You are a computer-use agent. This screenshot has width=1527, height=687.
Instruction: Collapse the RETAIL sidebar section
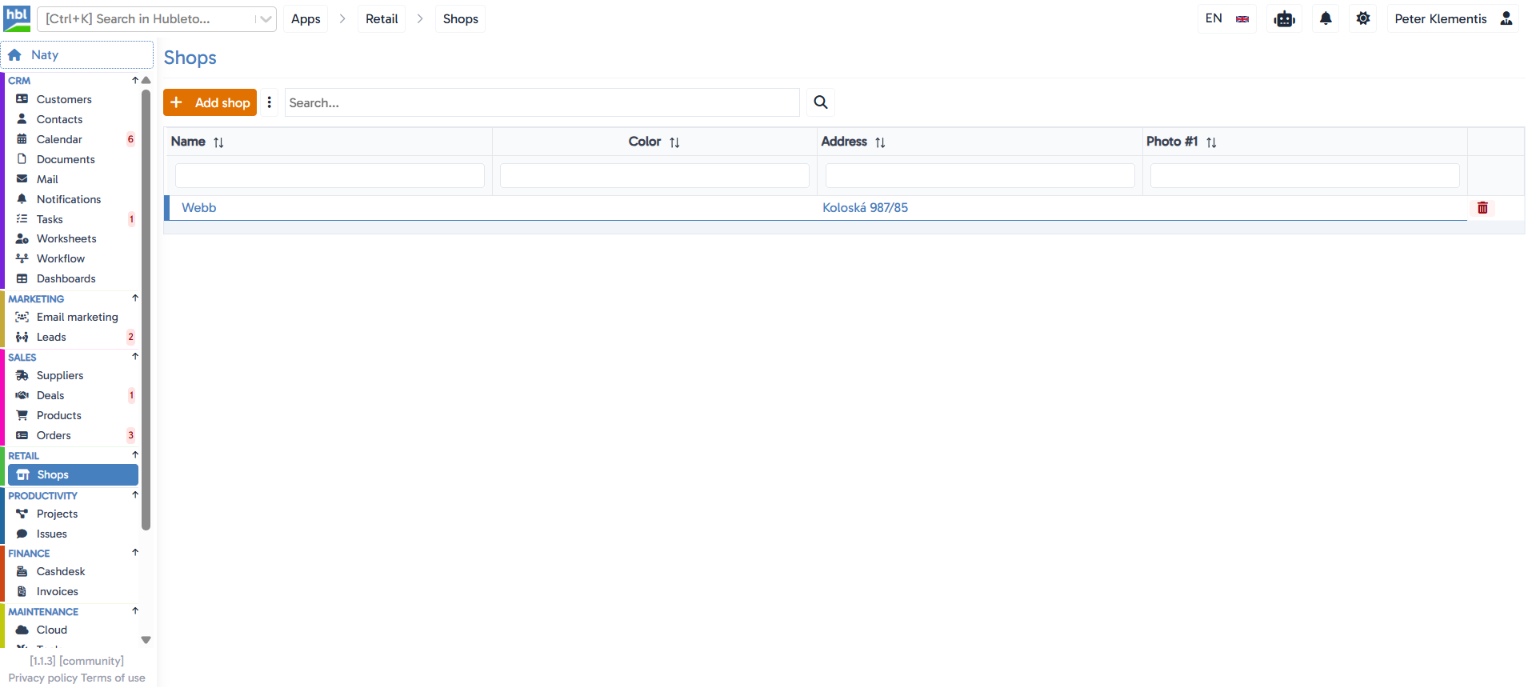[x=135, y=455]
